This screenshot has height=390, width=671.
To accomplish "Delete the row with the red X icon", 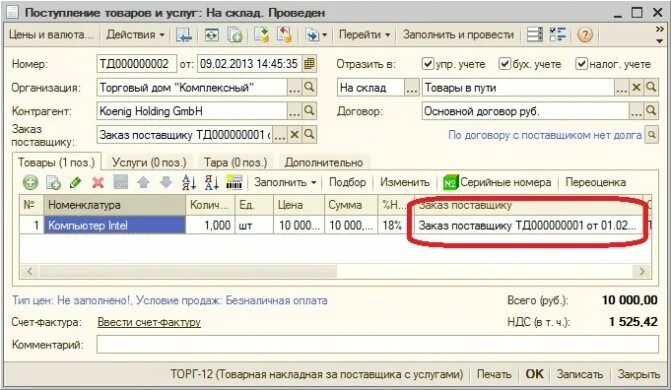I will (x=98, y=183).
